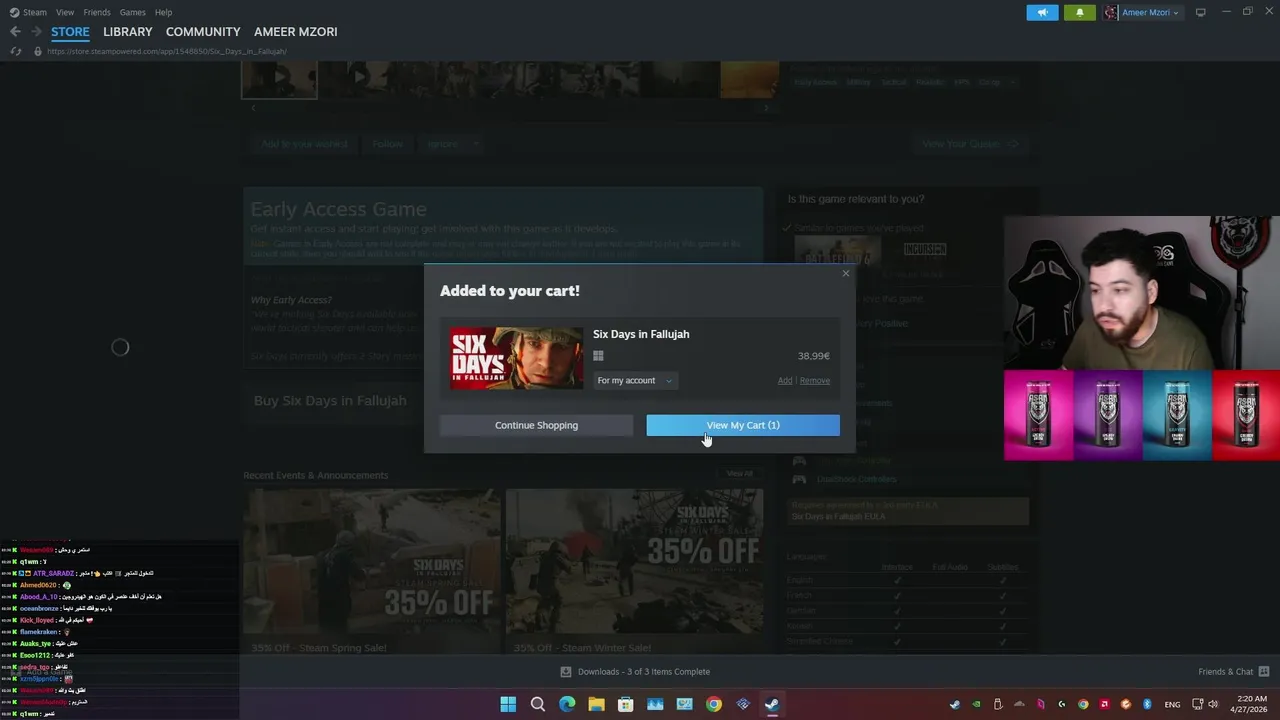Open the Photos app on the taskbar
The height and width of the screenshot is (720, 1280).
click(655, 704)
